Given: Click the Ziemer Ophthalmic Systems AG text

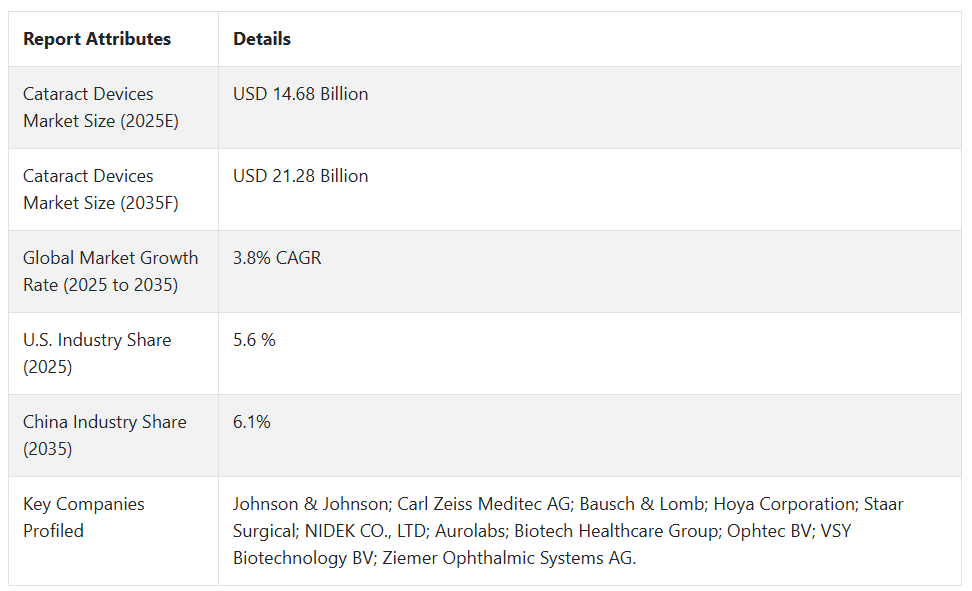Looking at the screenshot, I should [x=508, y=558].
